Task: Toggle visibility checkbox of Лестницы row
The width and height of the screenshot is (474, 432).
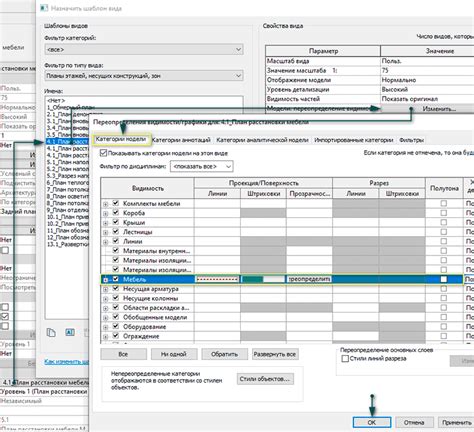Action: (116, 231)
